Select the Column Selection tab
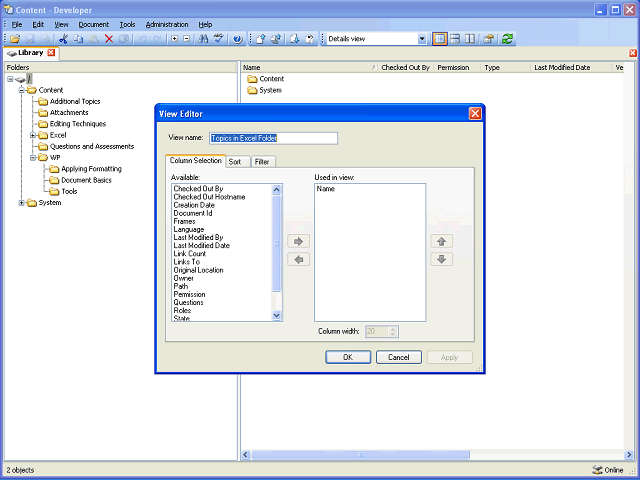 [196, 161]
